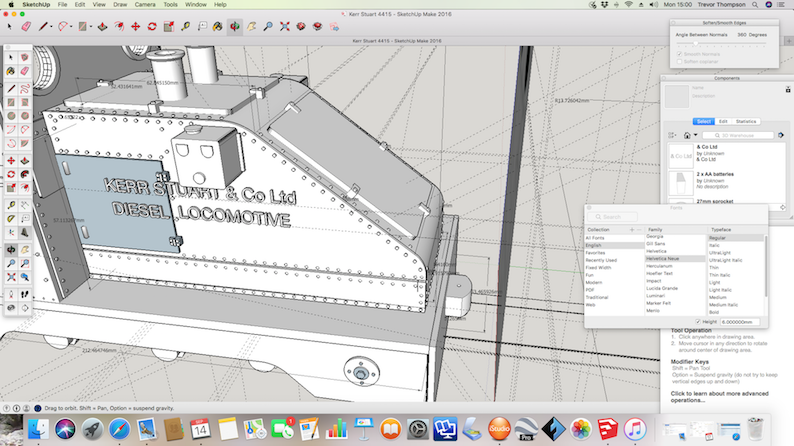Select 'UltraLight Italic' typeface
The image size is (794, 446).
(725, 260)
